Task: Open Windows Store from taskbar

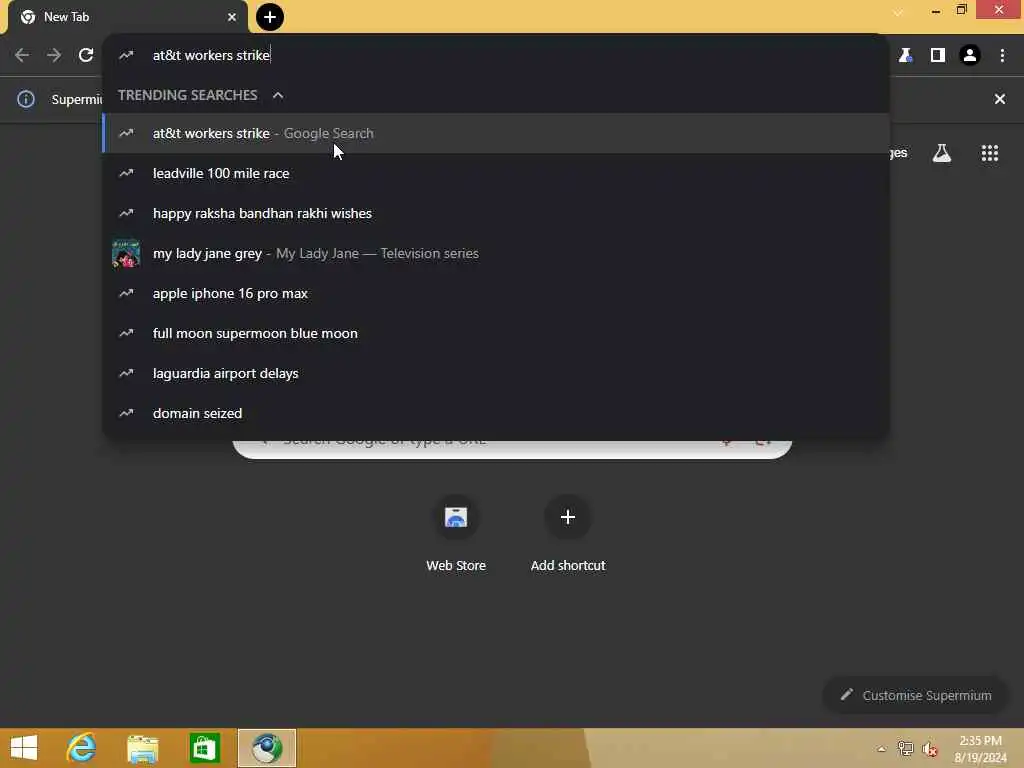Action: [204, 748]
